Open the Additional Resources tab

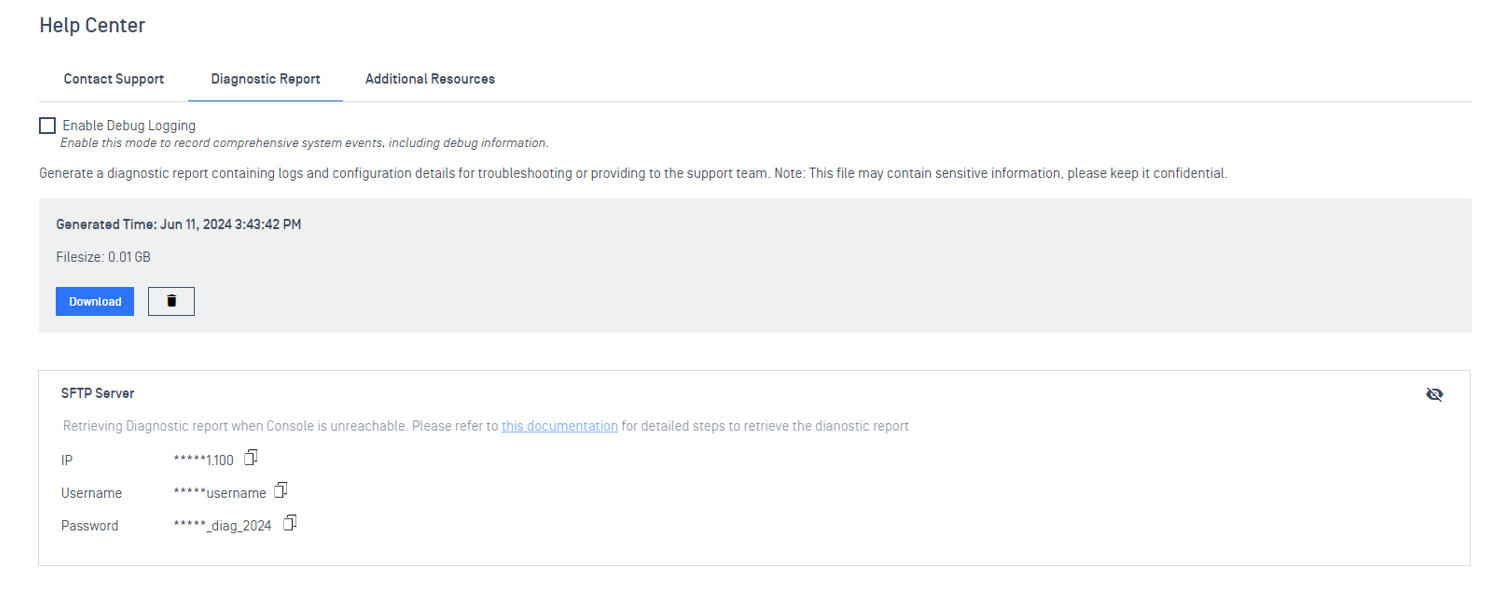(x=430, y=79)
